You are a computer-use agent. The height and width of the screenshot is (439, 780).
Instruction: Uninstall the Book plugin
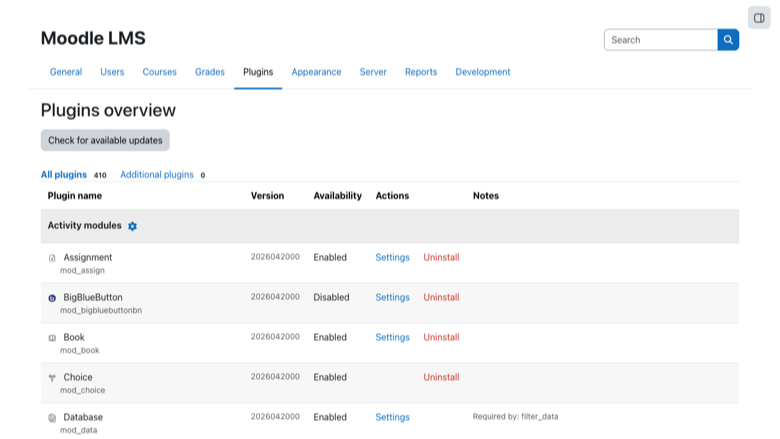click(x=441, y=337)
